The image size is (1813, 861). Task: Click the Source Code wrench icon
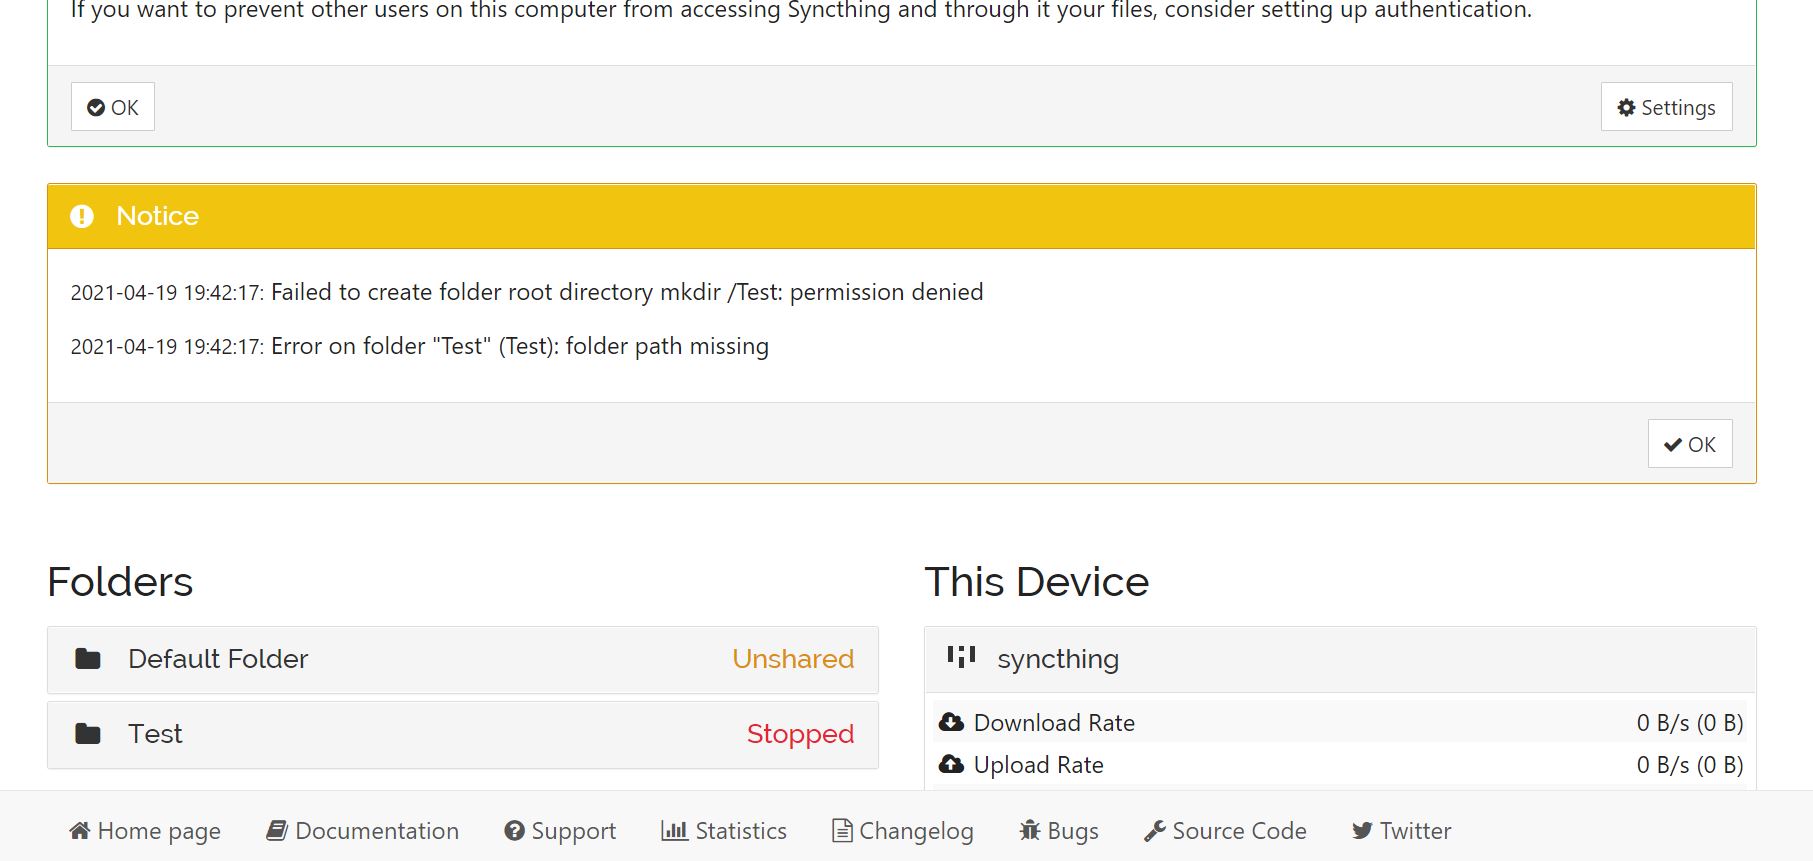point(1155,831)
